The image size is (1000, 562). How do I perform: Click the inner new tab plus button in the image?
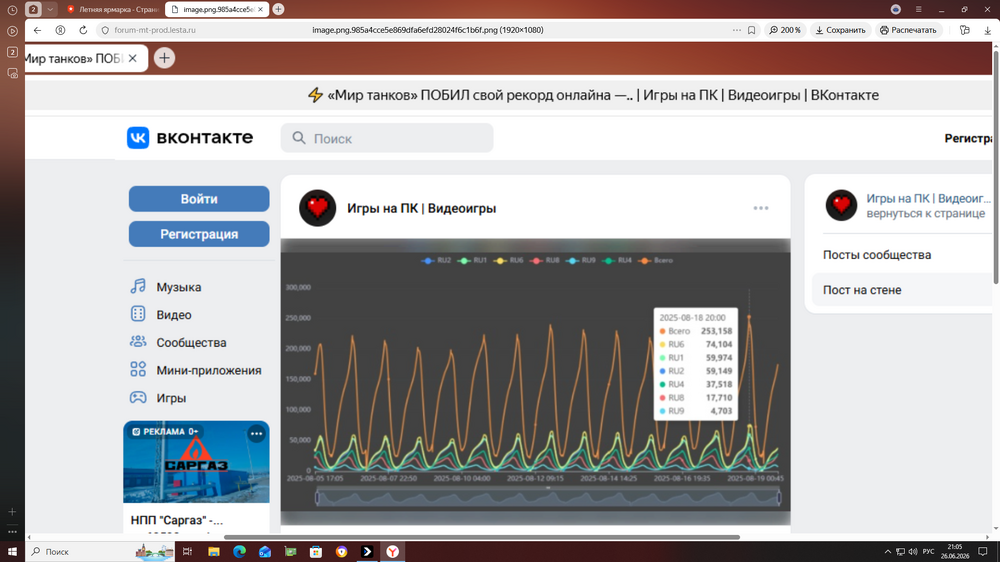(x=165, y=58)
